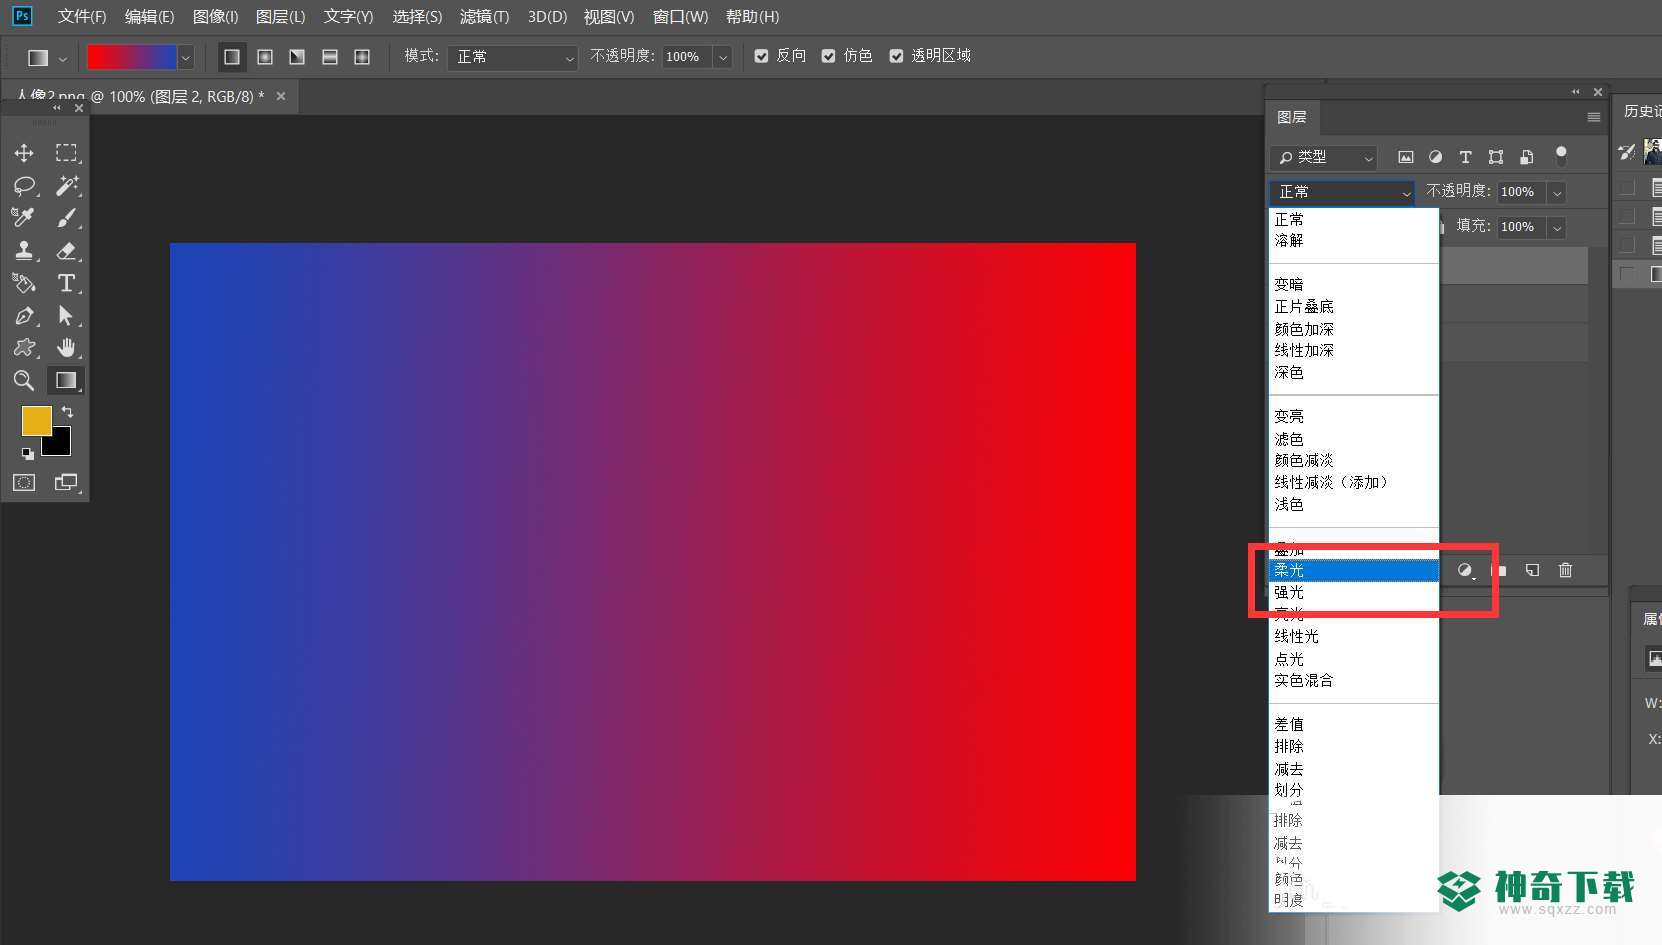Screen dimensions: 1662x945
Task: Click the foreground yellow color swatch
Action: pos(36,420)
